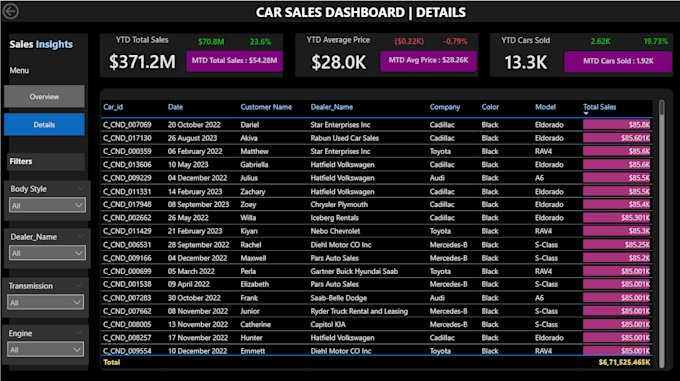Sort by Model column header

[x=545, y=107]
